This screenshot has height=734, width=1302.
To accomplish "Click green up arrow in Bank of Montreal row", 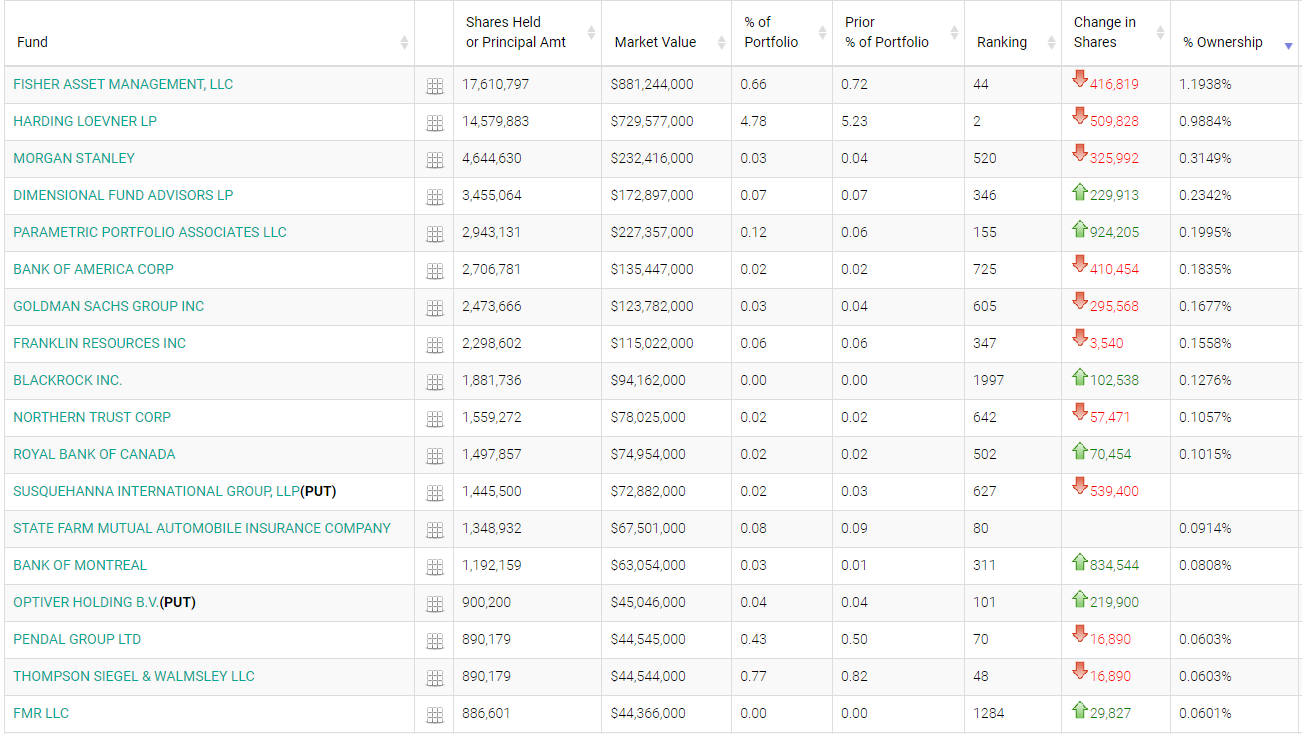I will pyautogui.click(x=1079, y=561).
